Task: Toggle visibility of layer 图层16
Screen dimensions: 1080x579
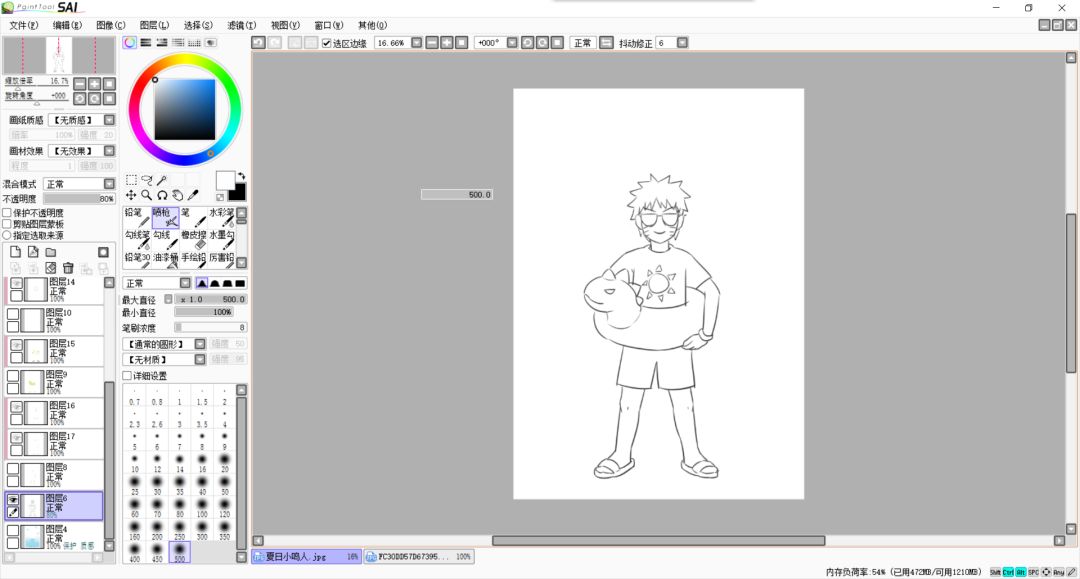Action: click(17, 407)
